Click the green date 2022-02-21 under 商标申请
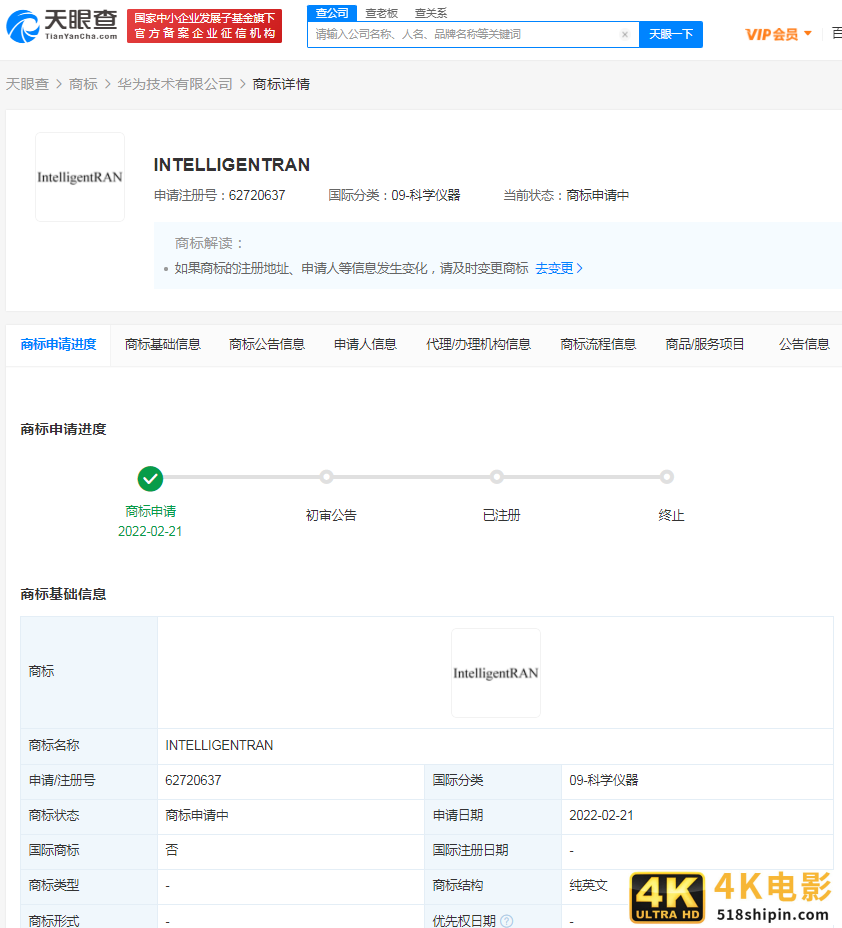The height and width of the screenshot is (928, 842). click(x=150, y=531)
